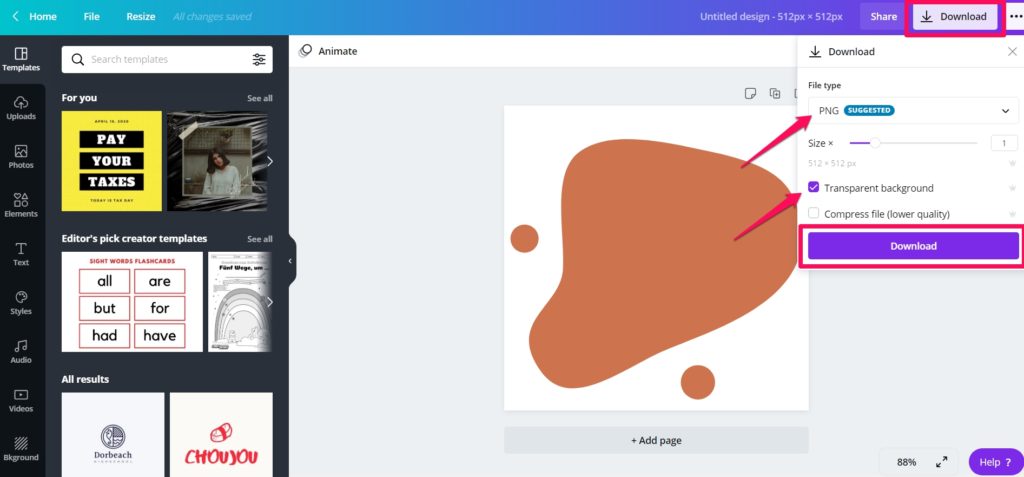Select the woman photo template
Image resolution: width=1024 pixels, height=477 pixels.
pos(217,161)
